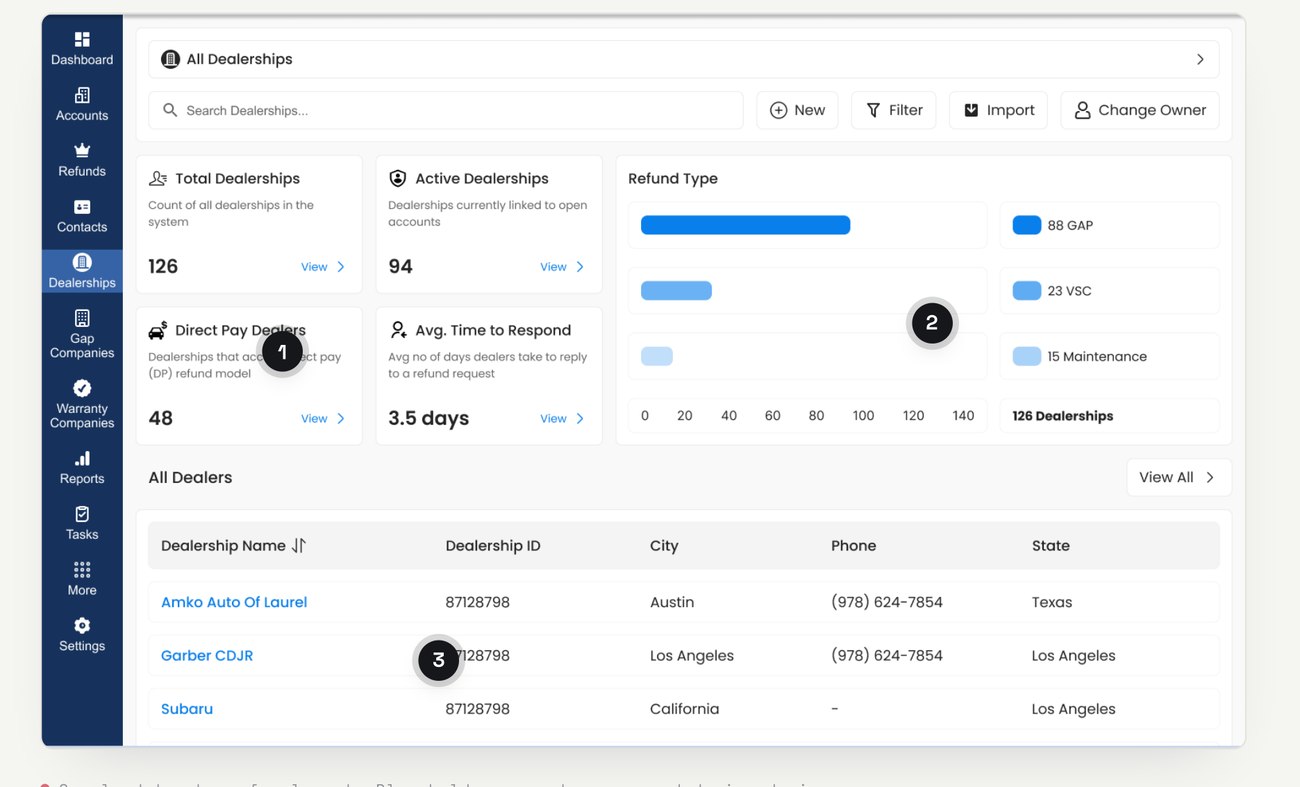
Task: Click the State column header
Action: (1051, 546)
